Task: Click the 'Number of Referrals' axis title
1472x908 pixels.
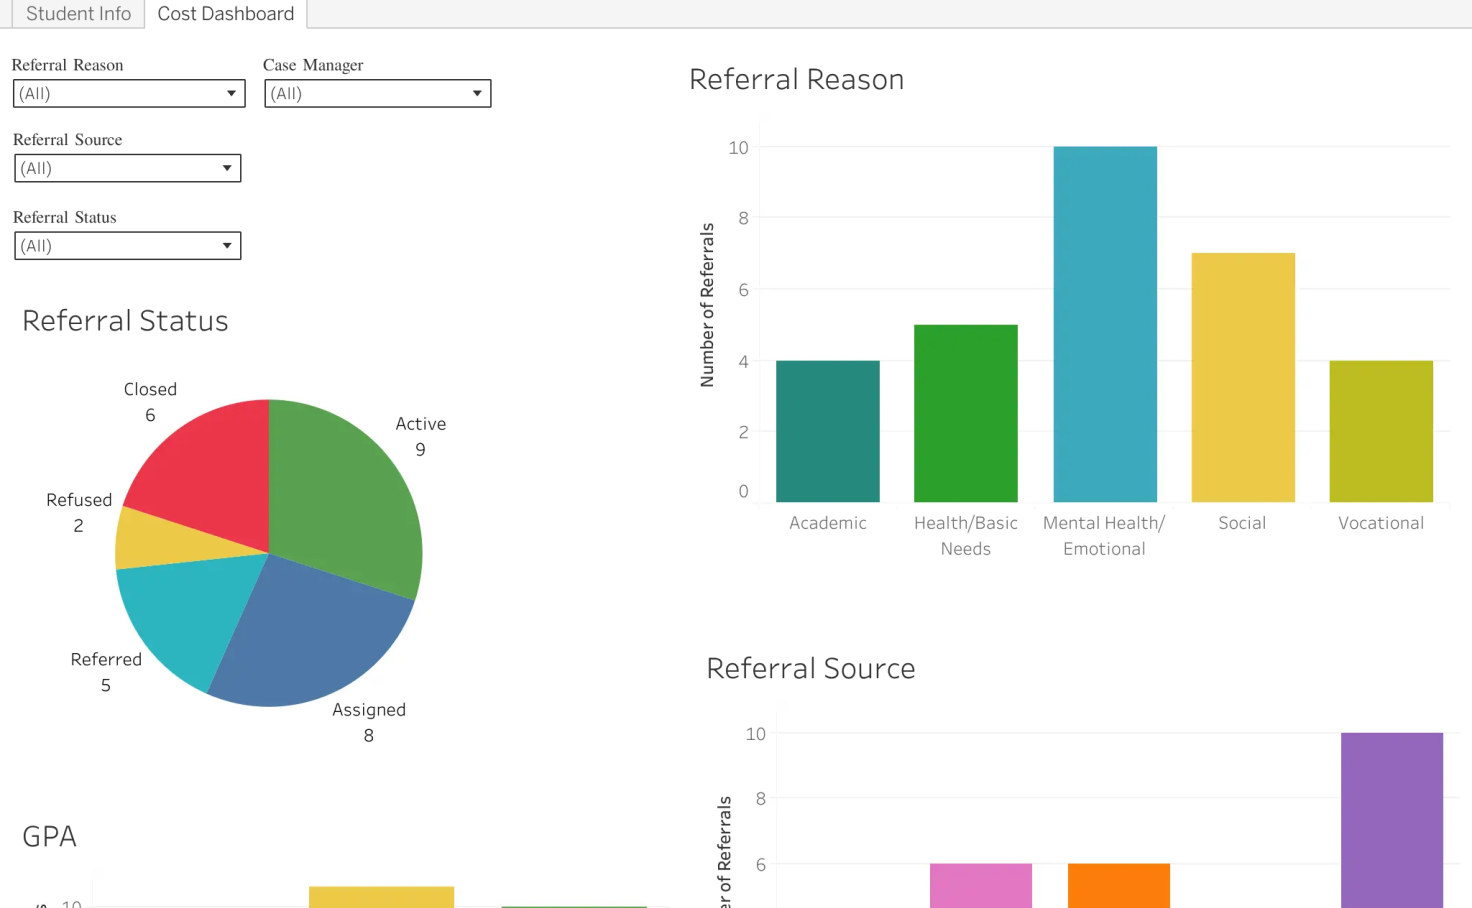Action: point(707,305)
